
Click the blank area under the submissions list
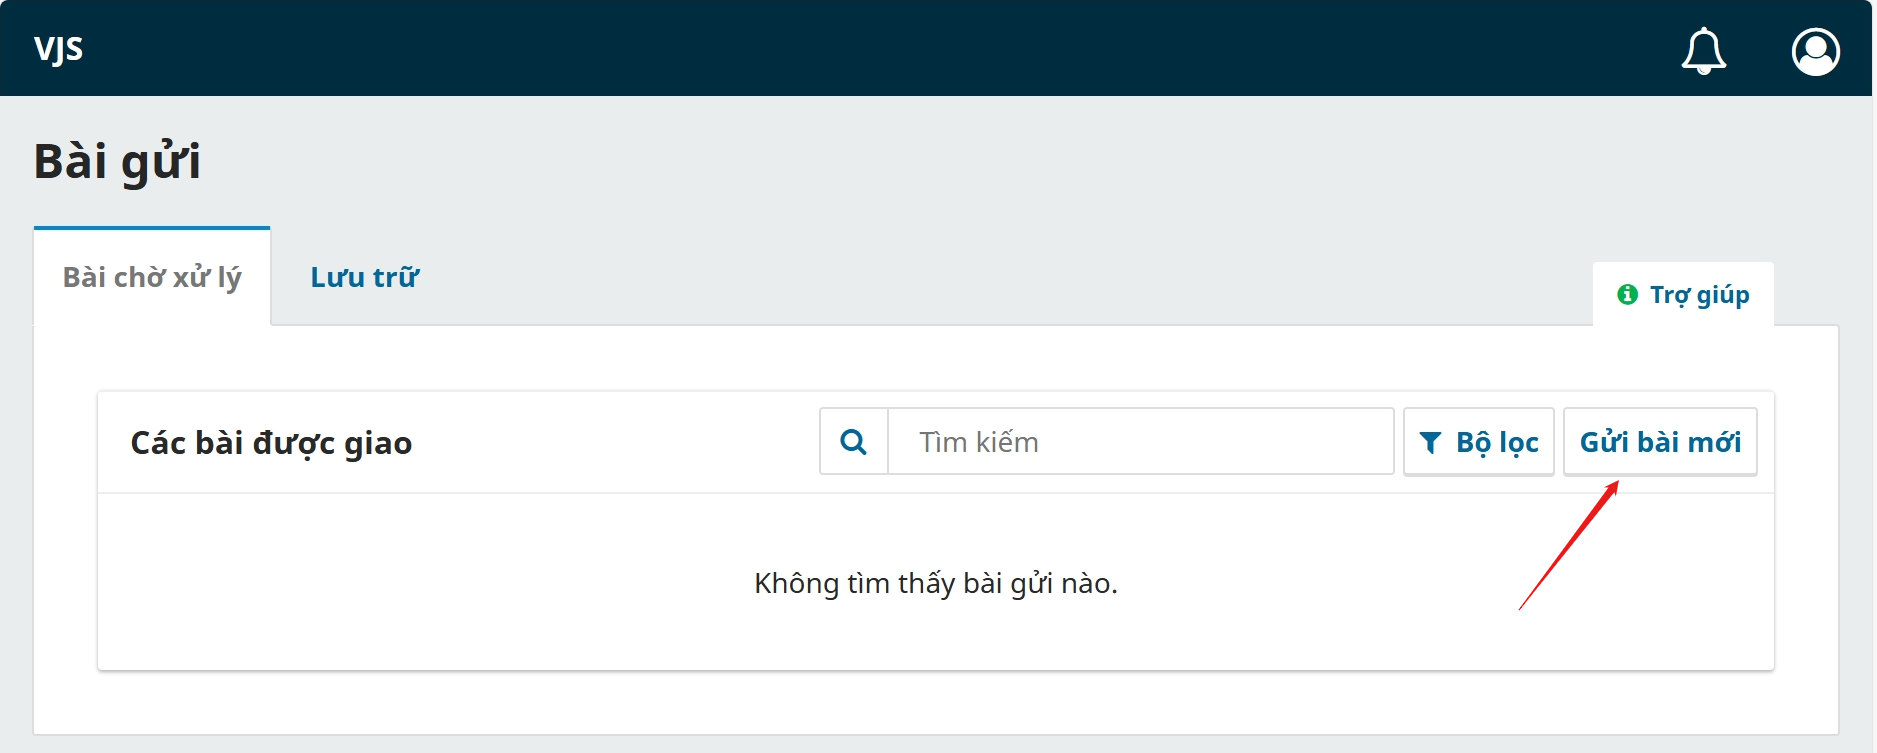tap(935, 703)
